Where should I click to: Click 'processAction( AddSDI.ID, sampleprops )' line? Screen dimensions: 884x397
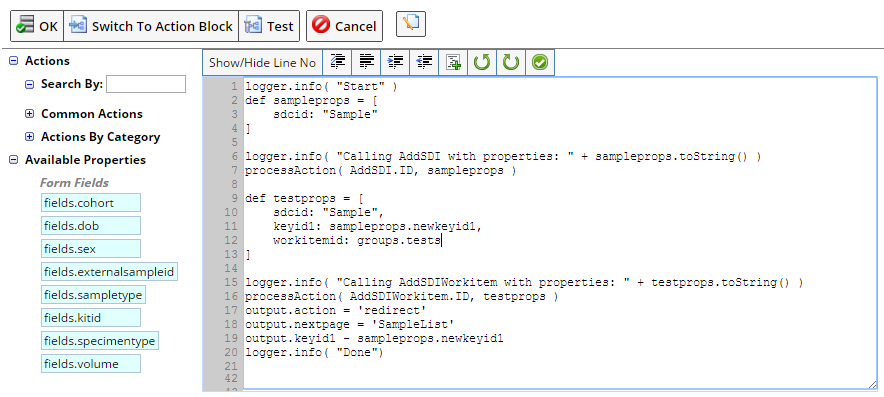[x=381, y=170]
